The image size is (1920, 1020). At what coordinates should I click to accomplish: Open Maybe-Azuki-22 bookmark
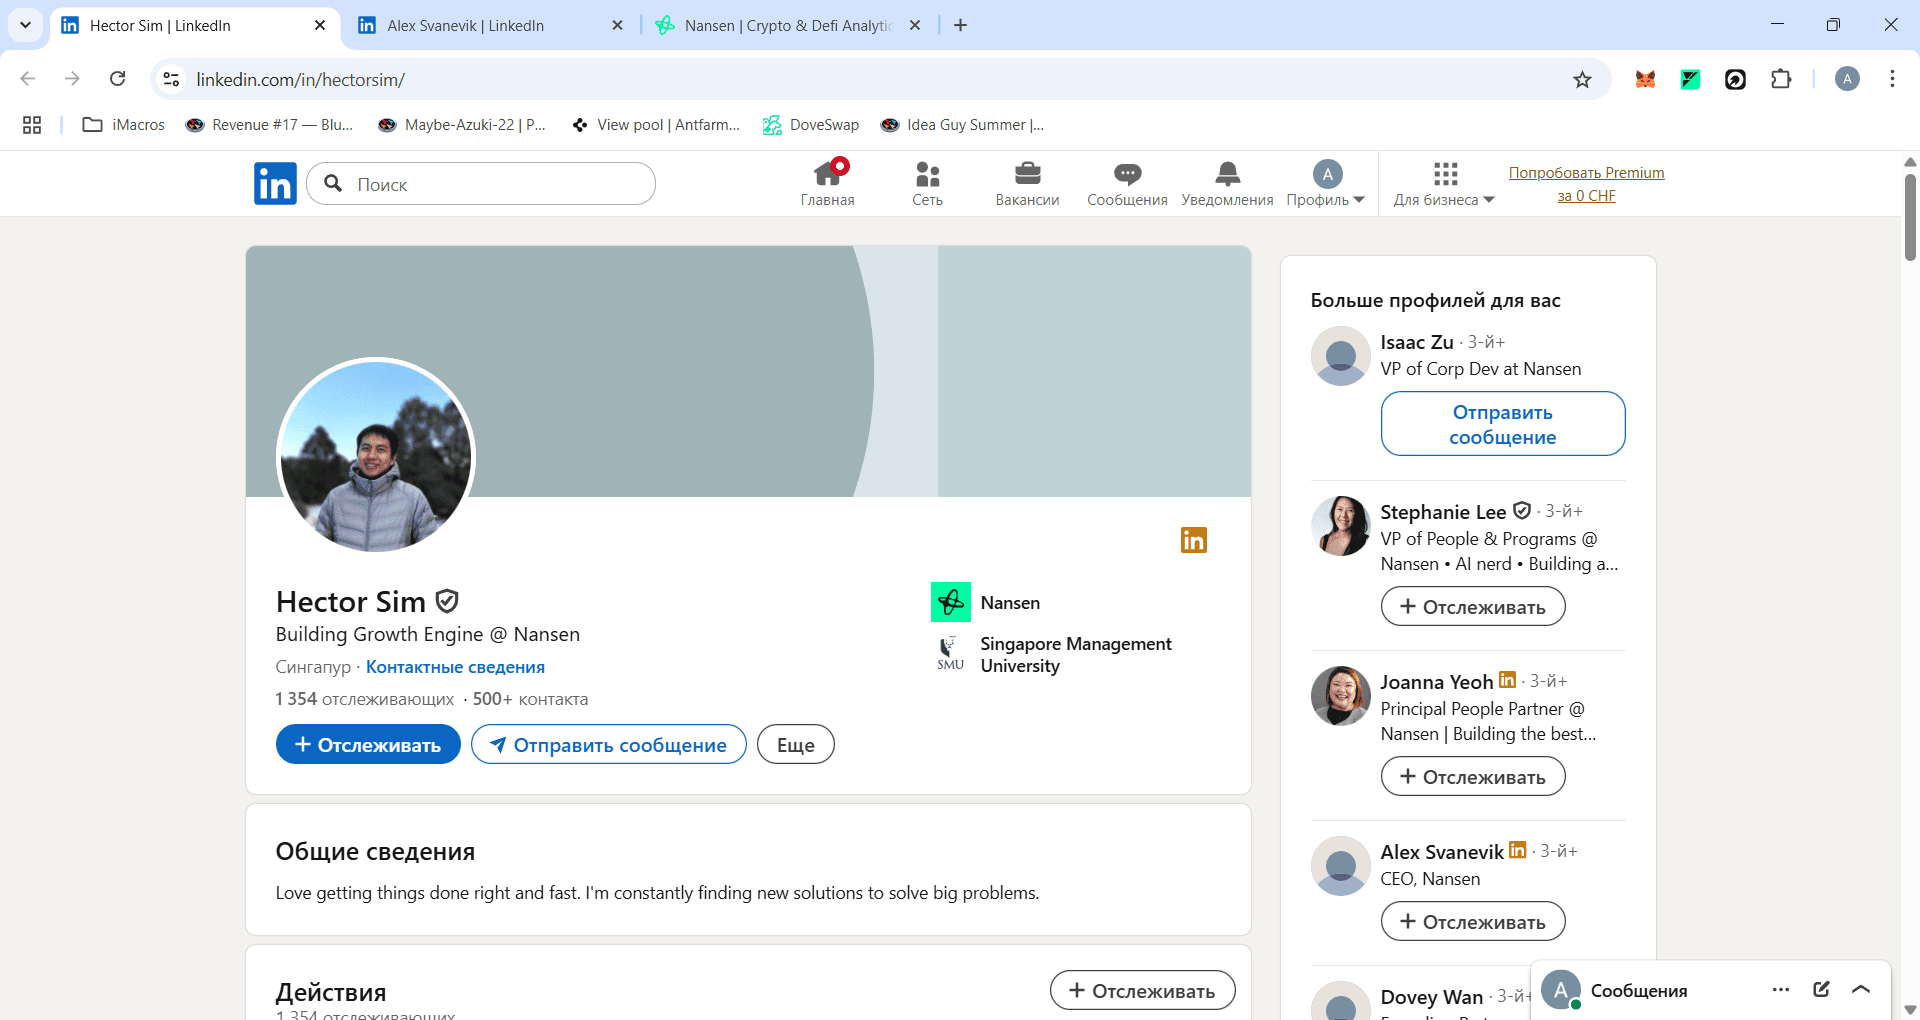click(x=462, y=125)
